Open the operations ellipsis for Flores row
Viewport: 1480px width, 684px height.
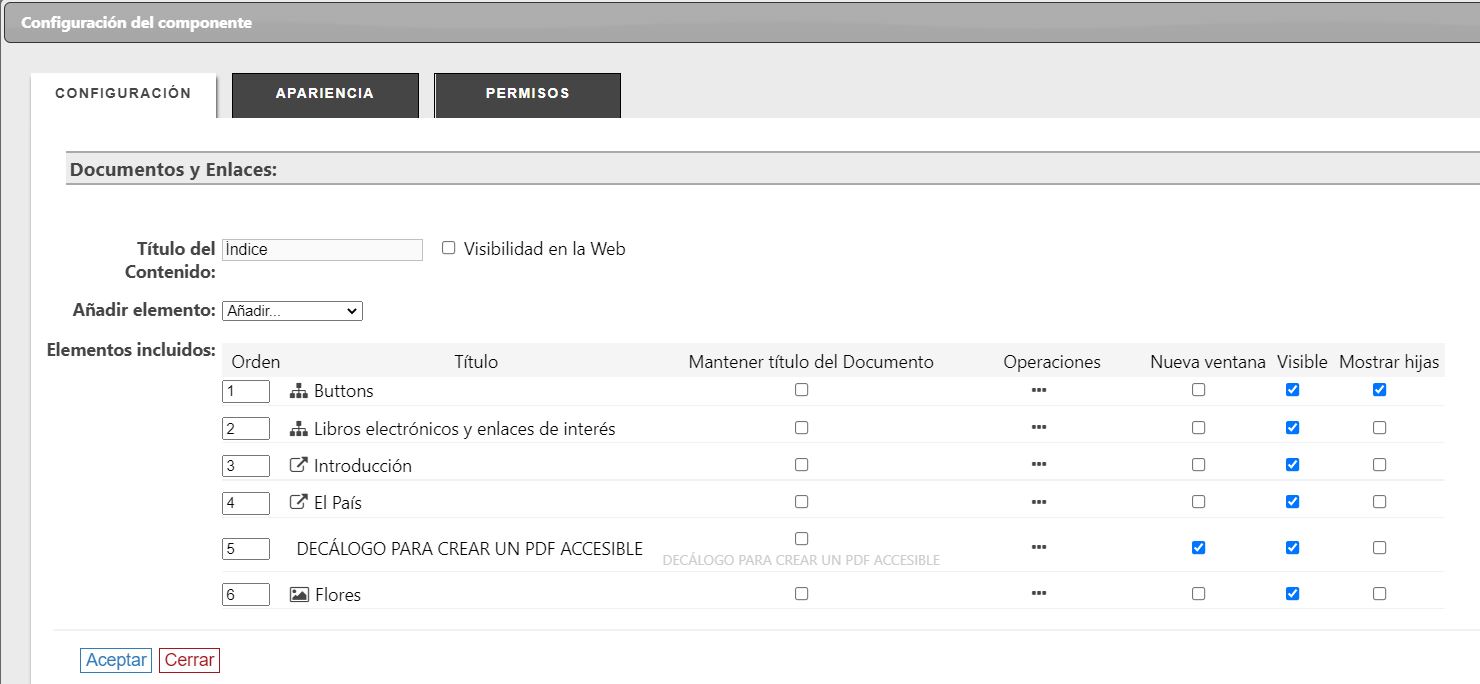[x=1038, y=594]
